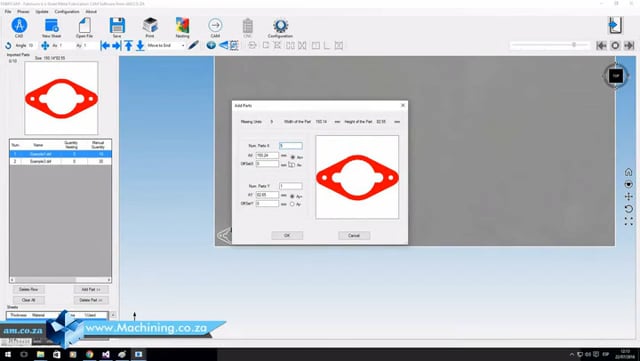Open the CAD module icon
The image size is (640, 361).
click(19, 25)
